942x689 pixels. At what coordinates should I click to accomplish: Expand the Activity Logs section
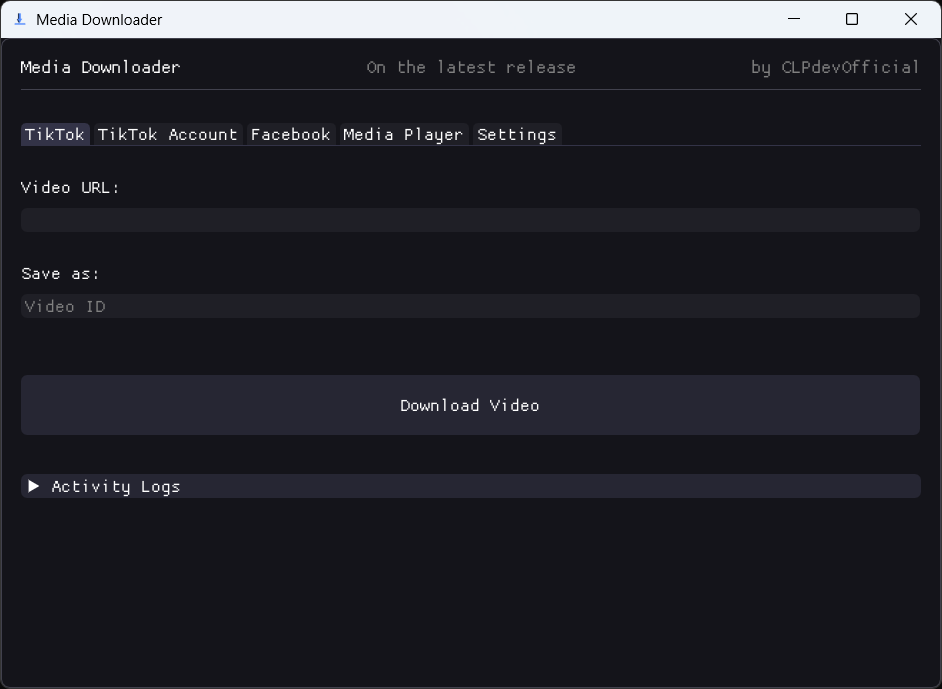pyautogui.click(x=470, y=486)
